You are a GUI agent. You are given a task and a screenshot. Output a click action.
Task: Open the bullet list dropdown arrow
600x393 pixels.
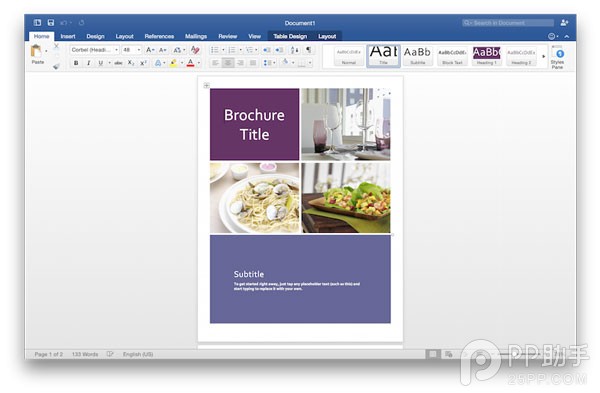coord(223,50)
